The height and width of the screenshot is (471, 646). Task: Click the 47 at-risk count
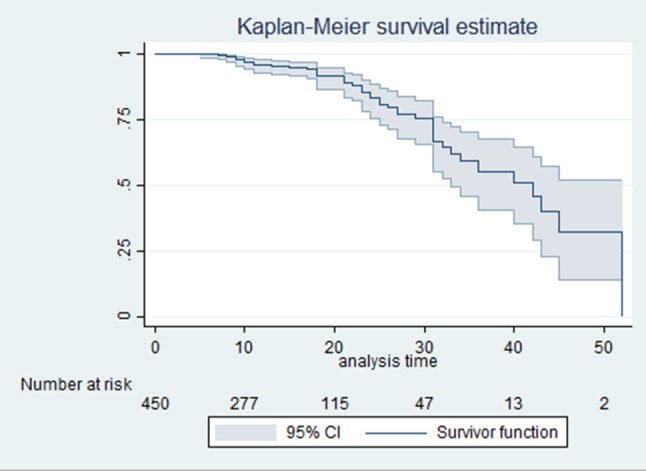pyautogui.click(x=424, y=404)
